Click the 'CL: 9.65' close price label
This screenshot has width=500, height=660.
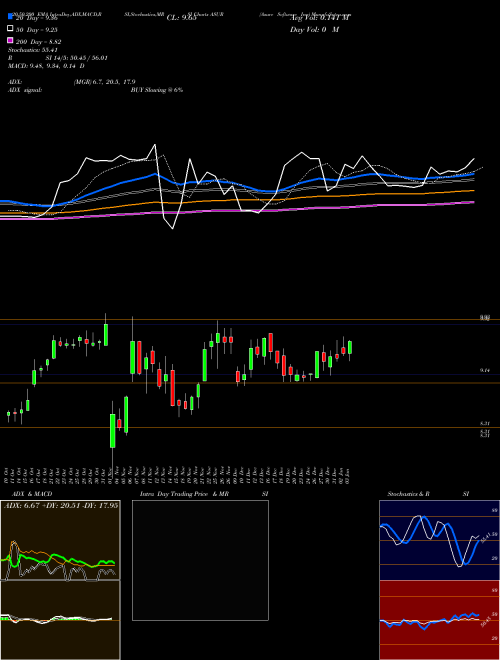(x=181, y=18)
